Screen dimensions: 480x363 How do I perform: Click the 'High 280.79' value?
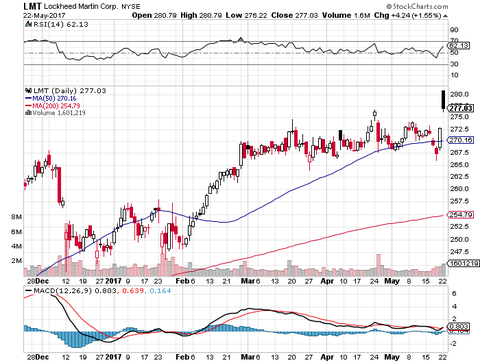click(x=201, y=15)
